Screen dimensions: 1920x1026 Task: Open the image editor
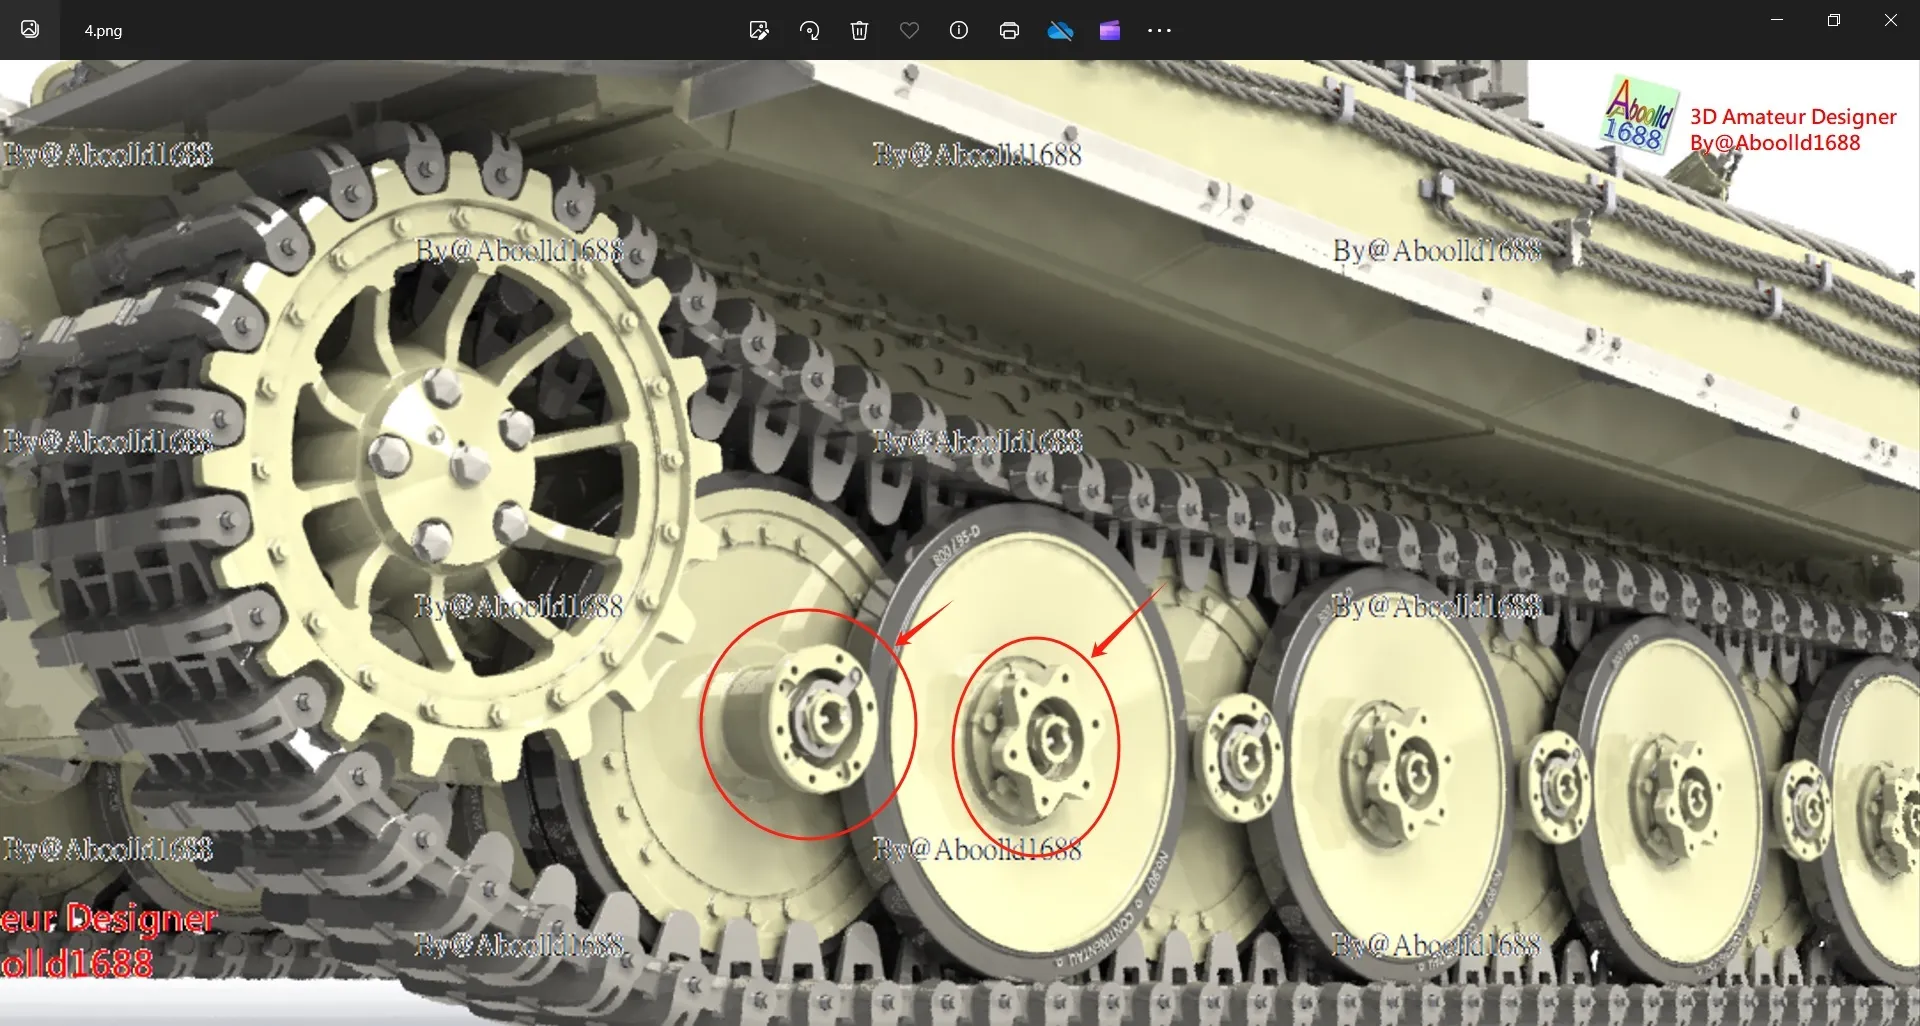pos(759,30)
